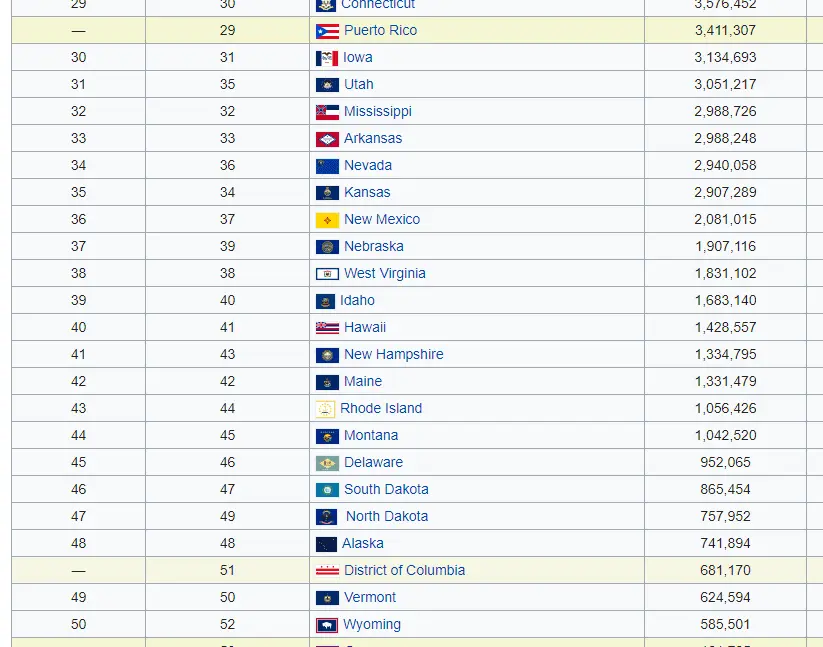823x647 pixels.
Task: Click the Iowa state flag icon
Action: point(327,58)
